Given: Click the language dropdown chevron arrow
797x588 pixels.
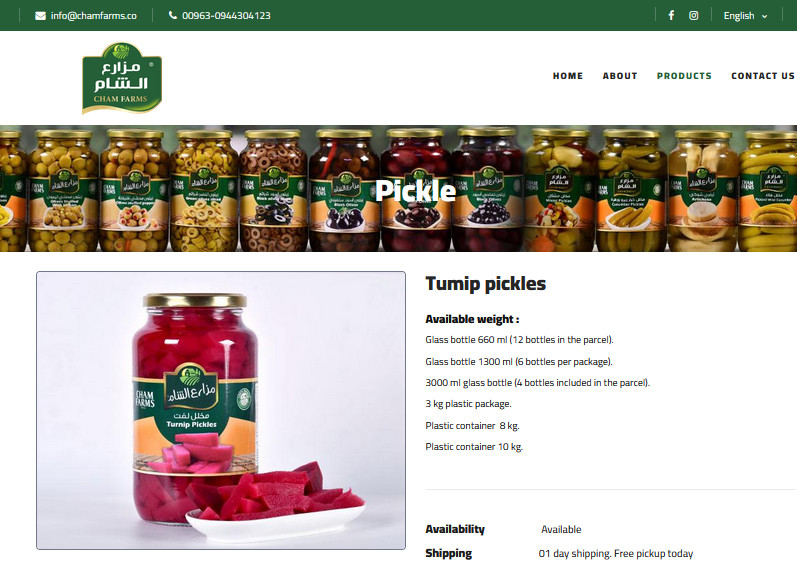Looking at the screenshot, I should click(764, 16).
